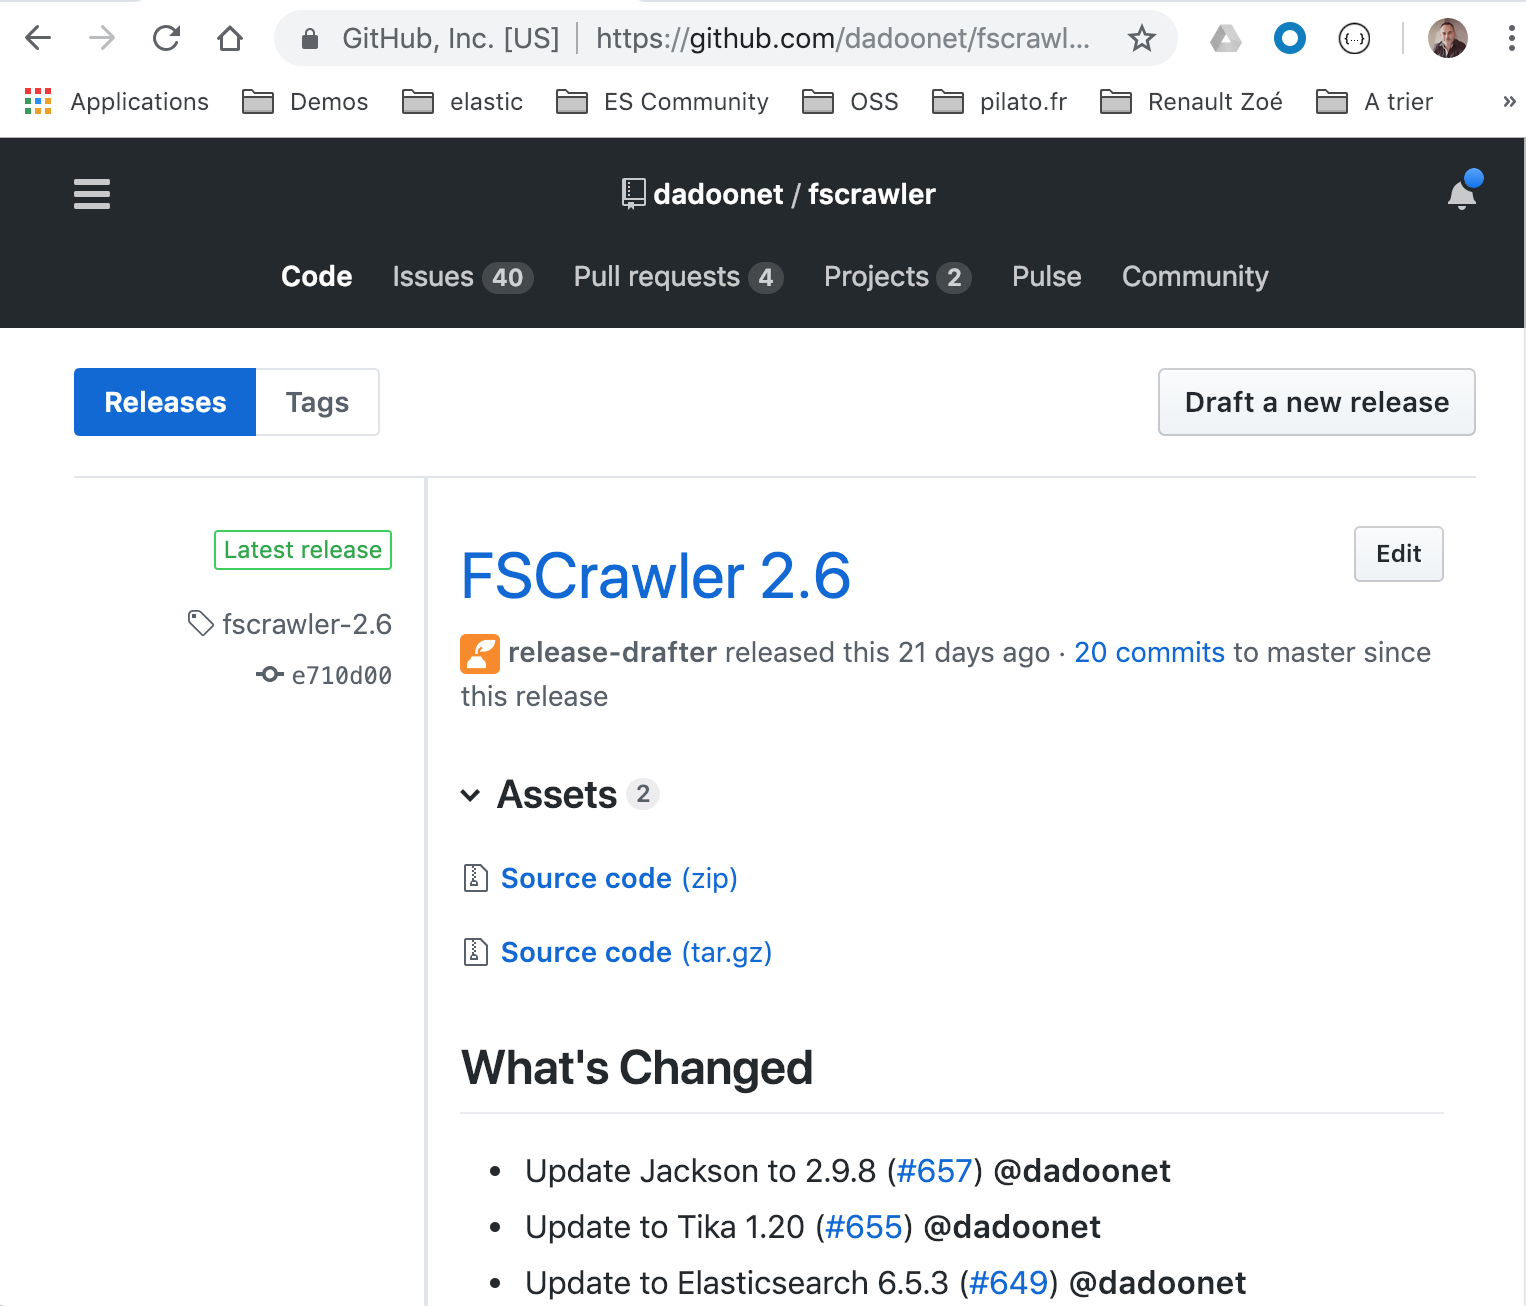Open the release-drafter avatar

(x=479, y=653)
